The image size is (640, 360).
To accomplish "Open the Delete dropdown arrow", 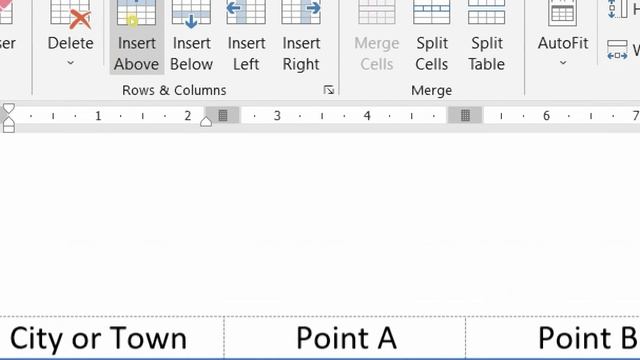I will tap(70, 63).
